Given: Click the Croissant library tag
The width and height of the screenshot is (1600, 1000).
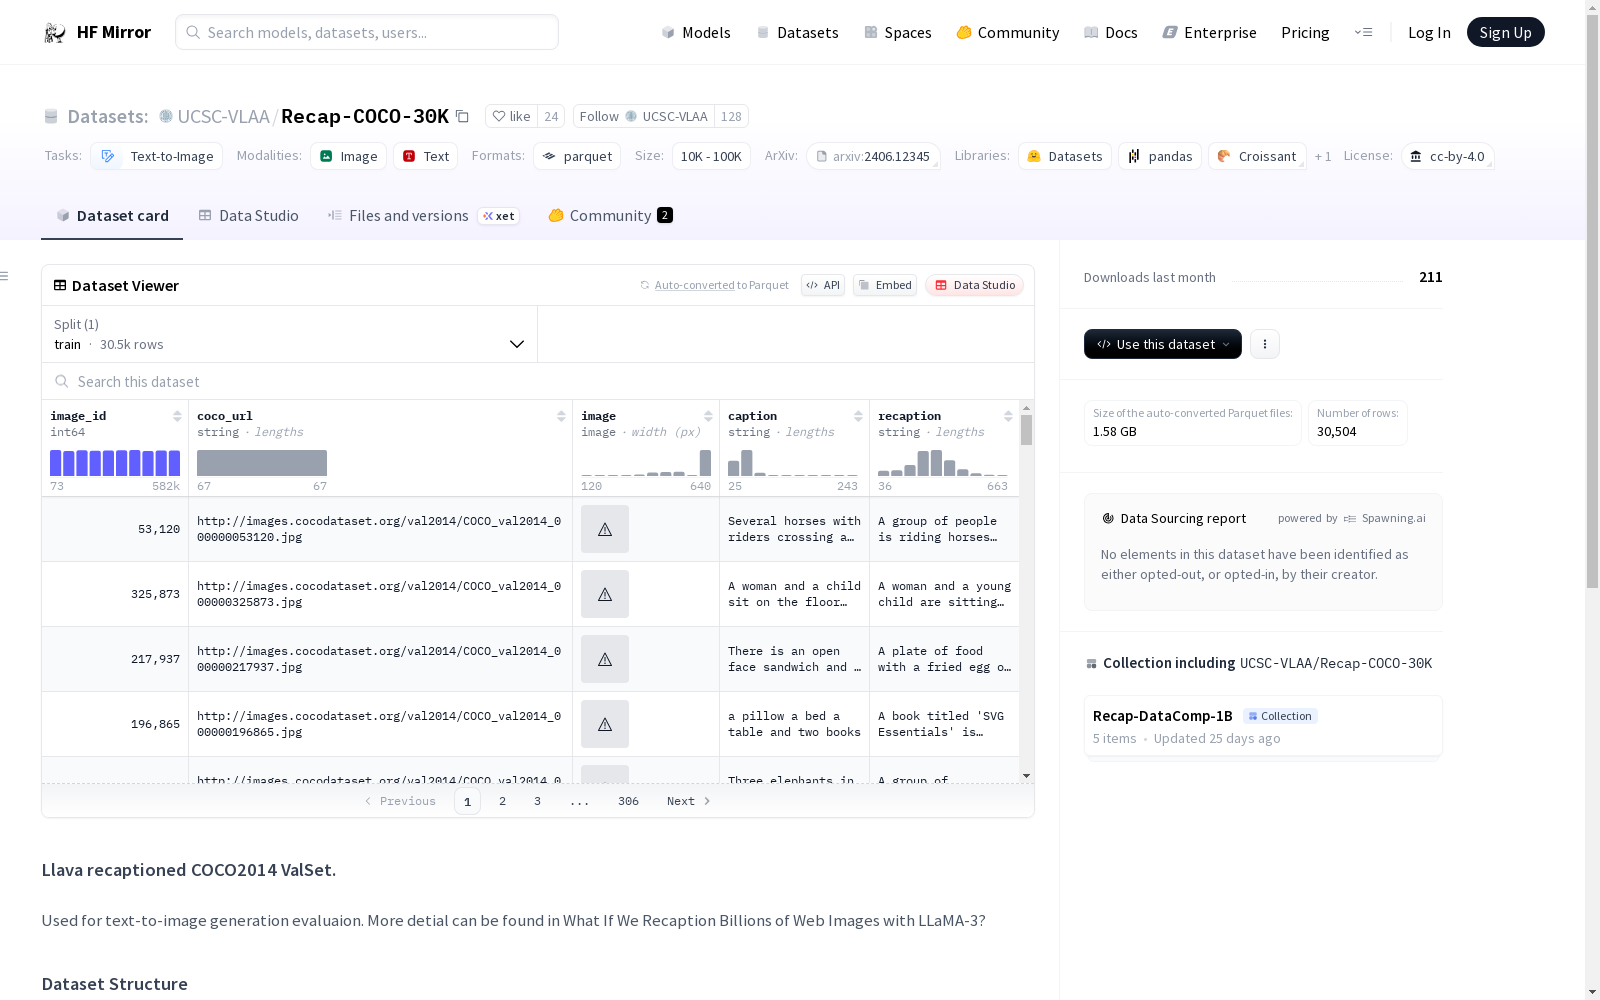Looking at the screenshot, I should 1257,156.
